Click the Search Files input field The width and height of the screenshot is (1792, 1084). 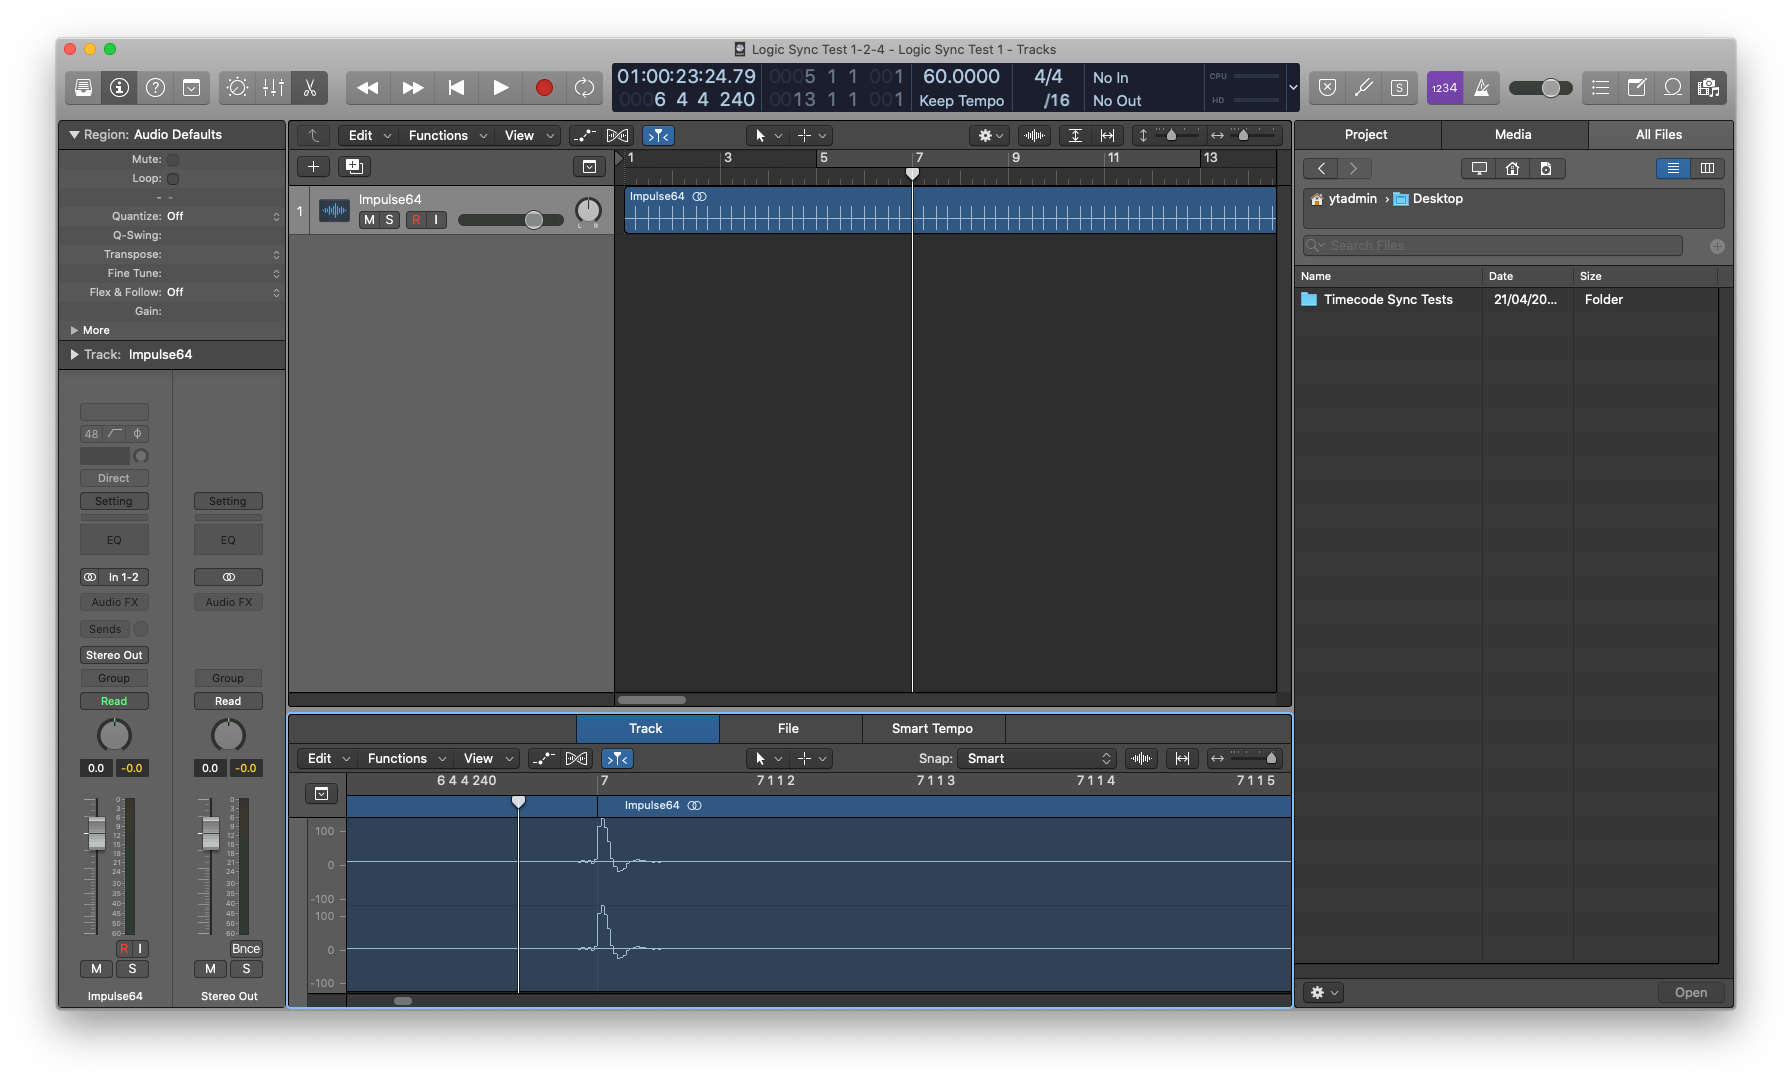1493,246
